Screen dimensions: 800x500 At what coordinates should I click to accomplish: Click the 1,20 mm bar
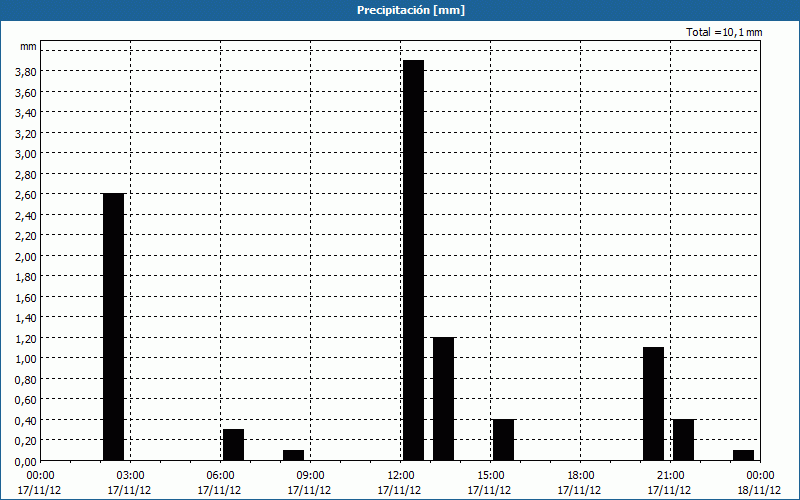coord(443,399)
